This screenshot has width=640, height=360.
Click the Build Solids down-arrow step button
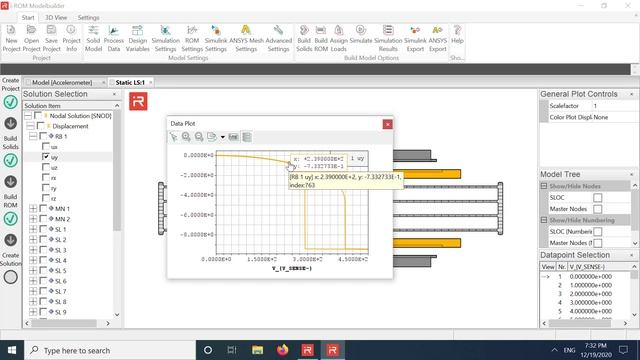point(11,123)
